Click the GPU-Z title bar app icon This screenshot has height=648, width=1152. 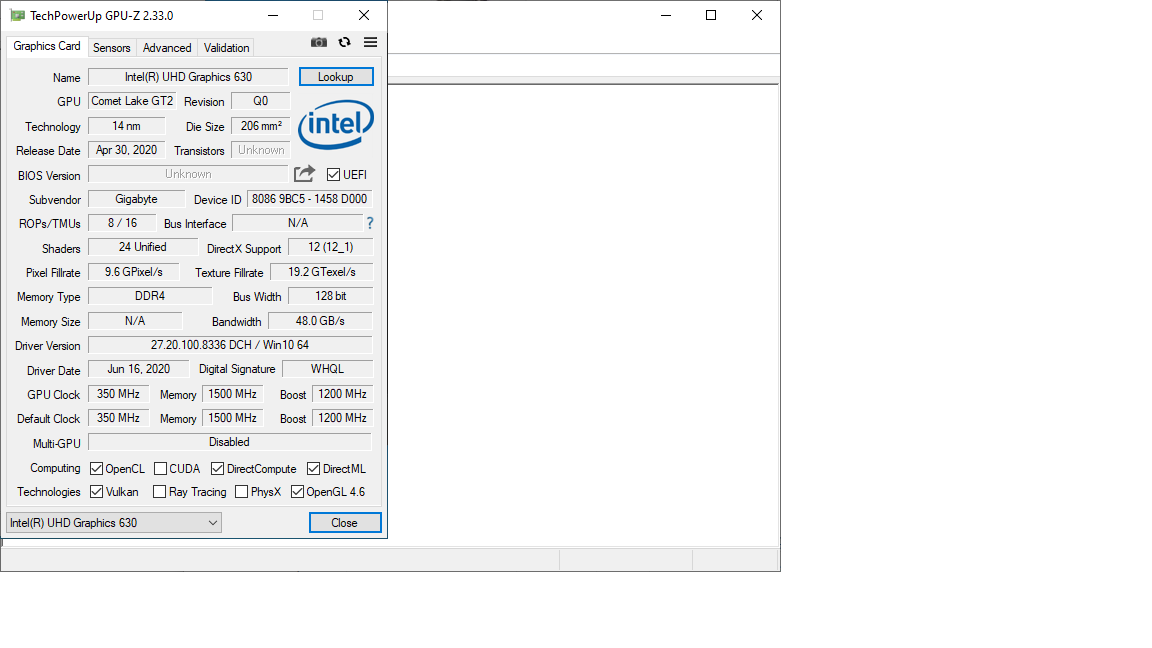point(17,15)
